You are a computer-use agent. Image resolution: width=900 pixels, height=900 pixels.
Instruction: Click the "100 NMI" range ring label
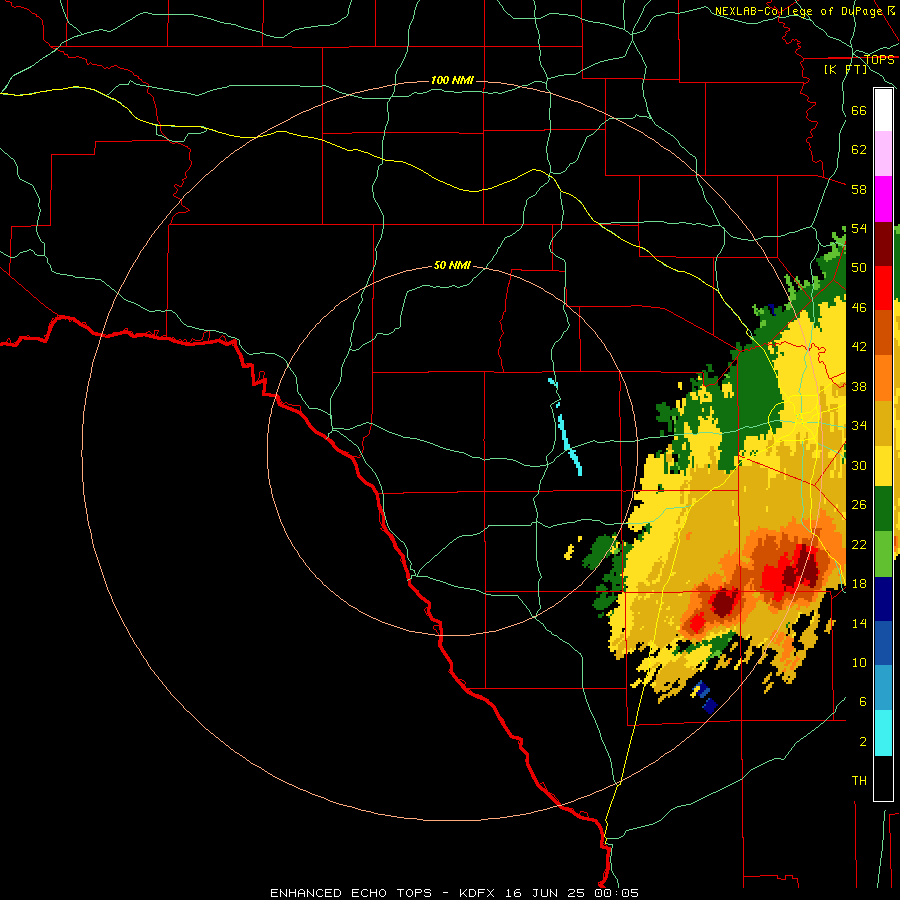point(452,80)
